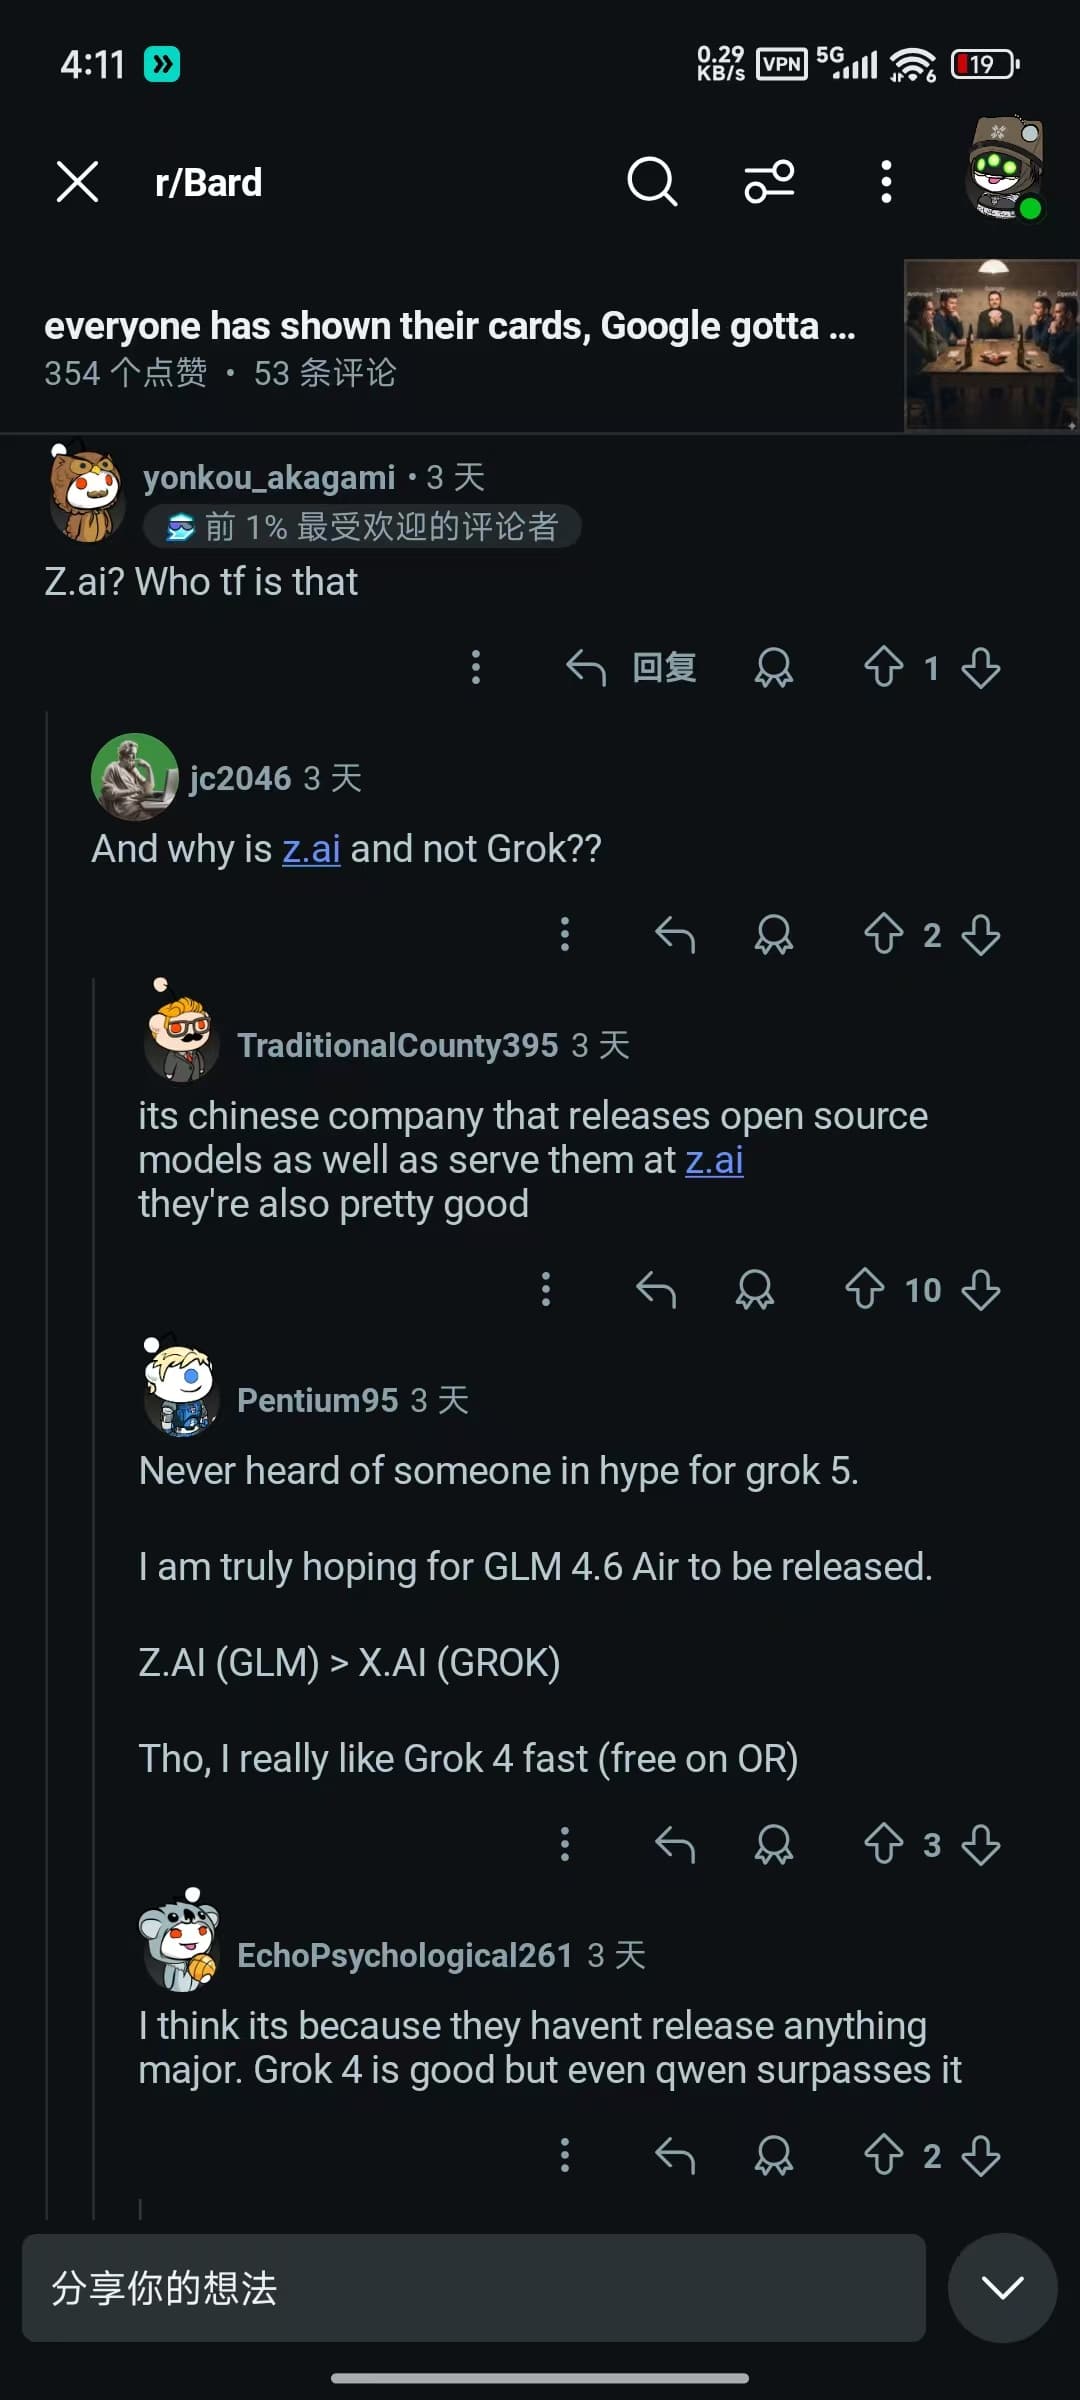Close the r/Bard post view
This screenshot has height=2400, width=1080.
point(77,182)
